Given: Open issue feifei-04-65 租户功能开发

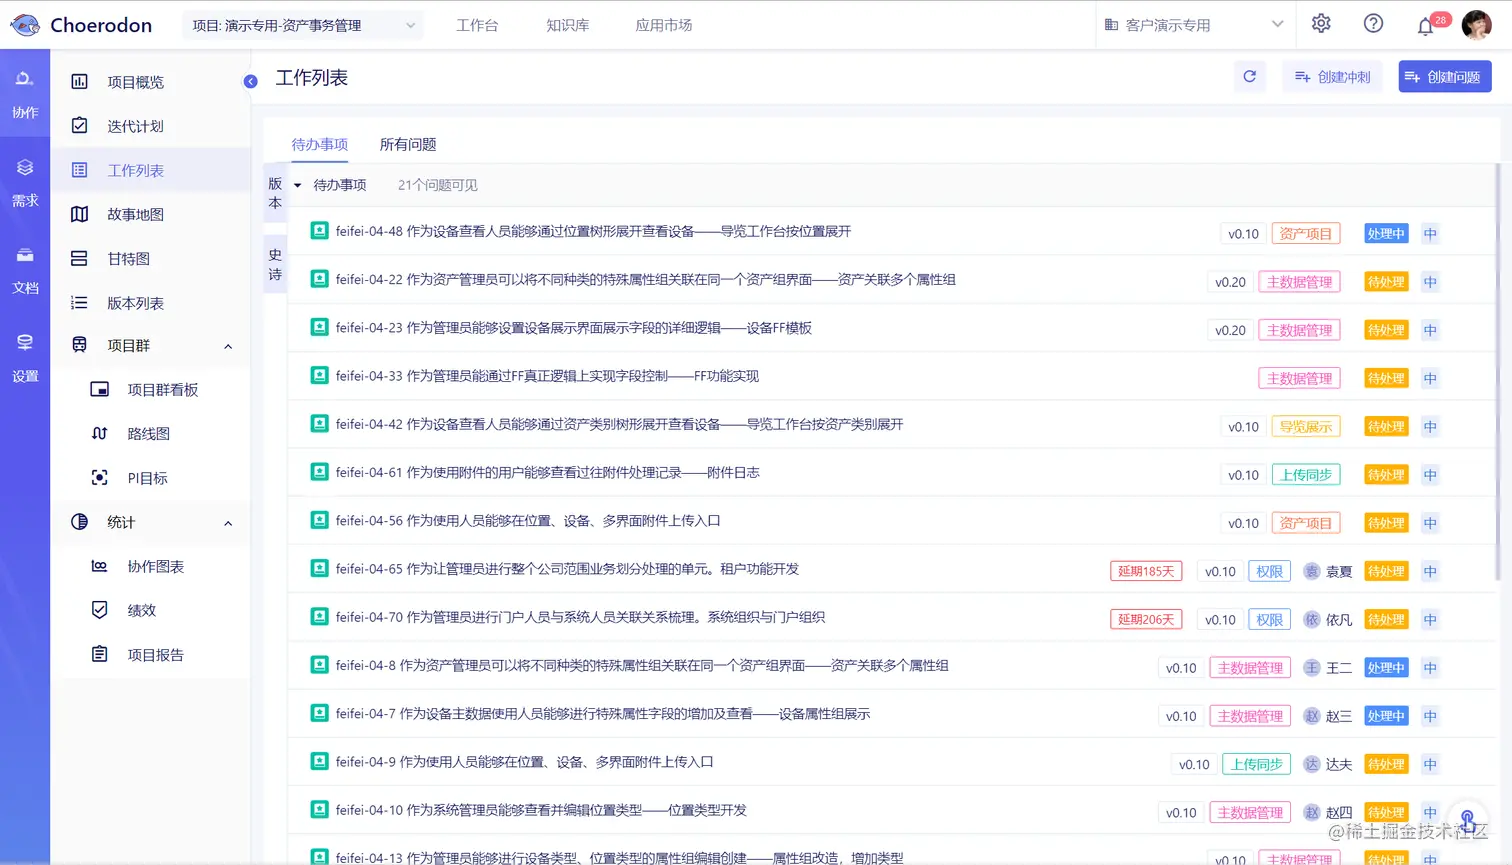Looking at the screenshot, I should (x=567, y=569).
